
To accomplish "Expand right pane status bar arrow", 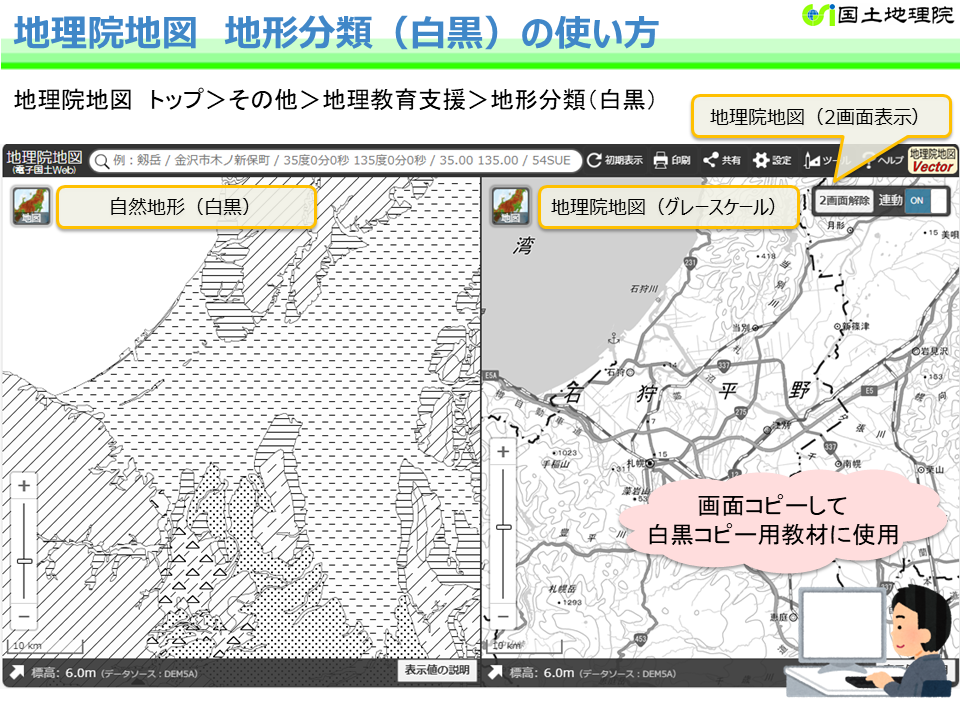I will pyautogui.click(x=495, y=673).
